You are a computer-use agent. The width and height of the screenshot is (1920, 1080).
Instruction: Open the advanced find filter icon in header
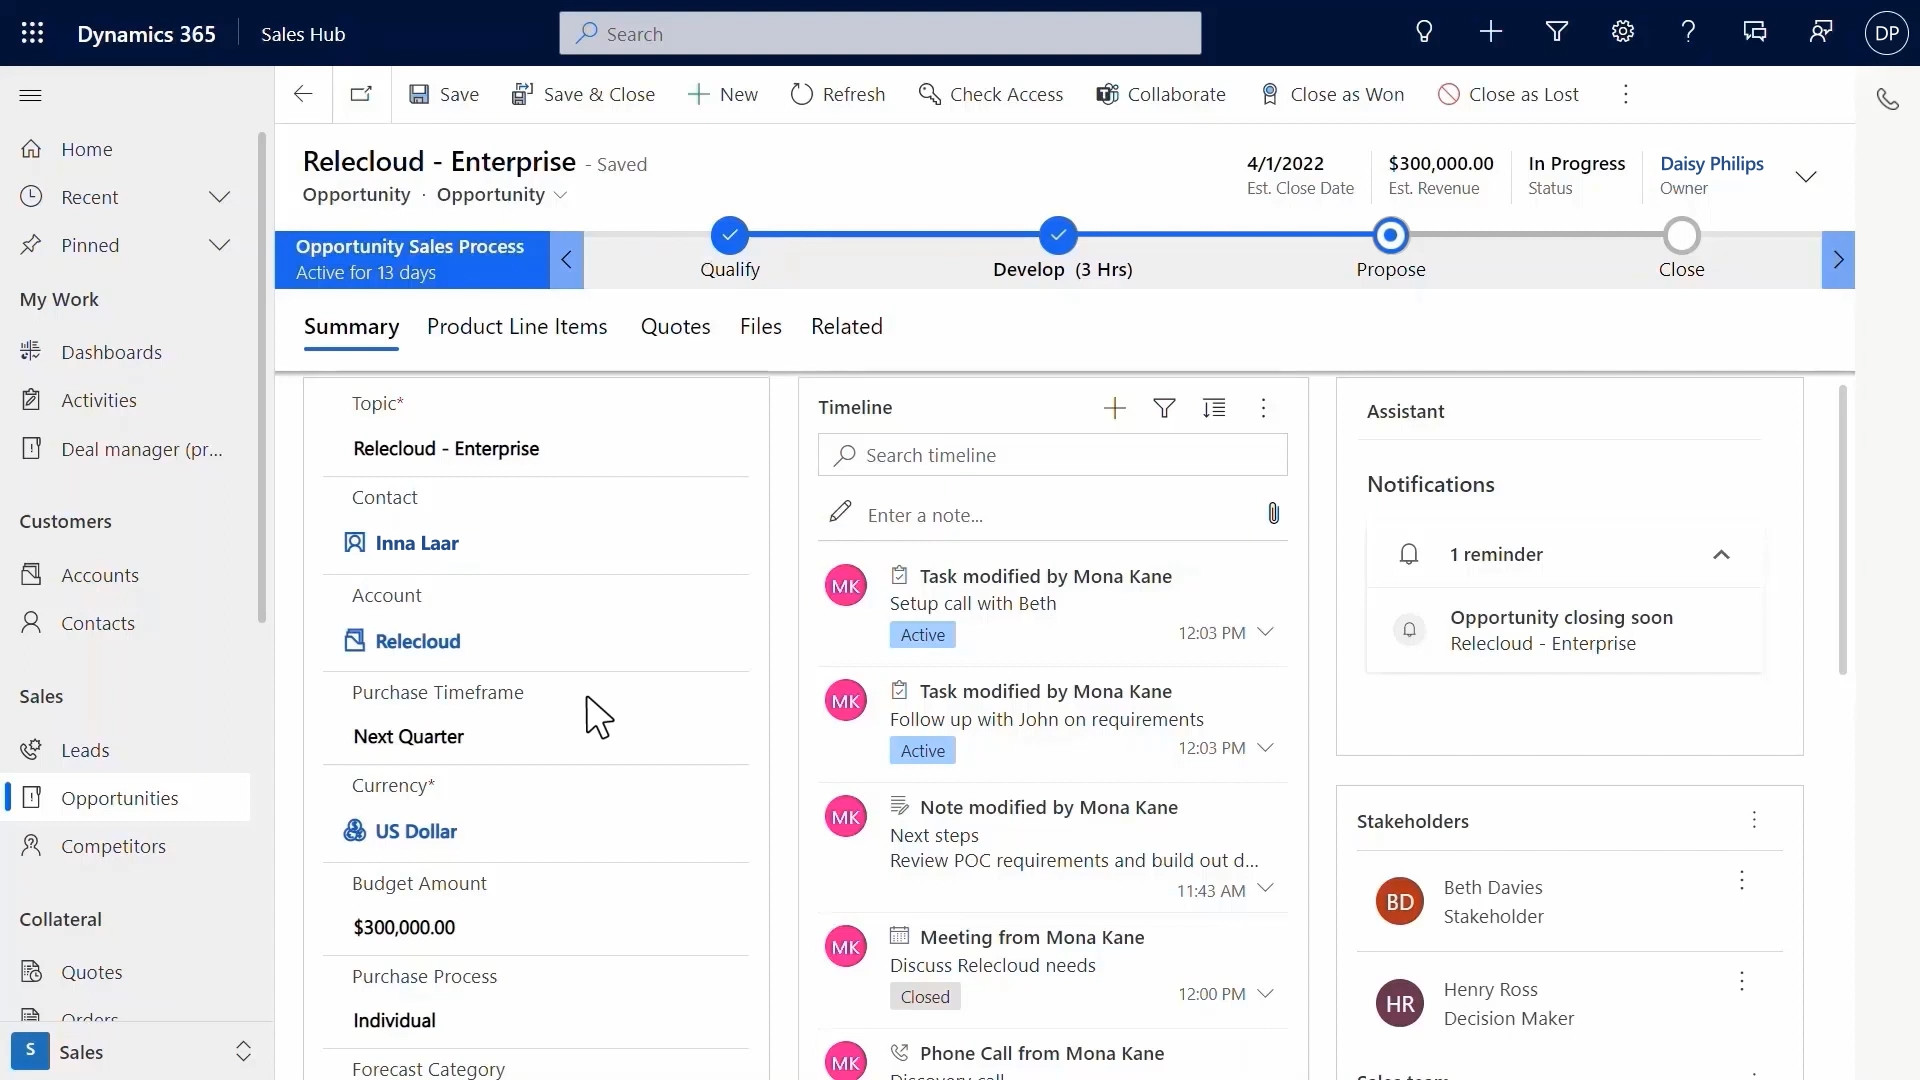pyautogui.click(x=1556, y=33)
